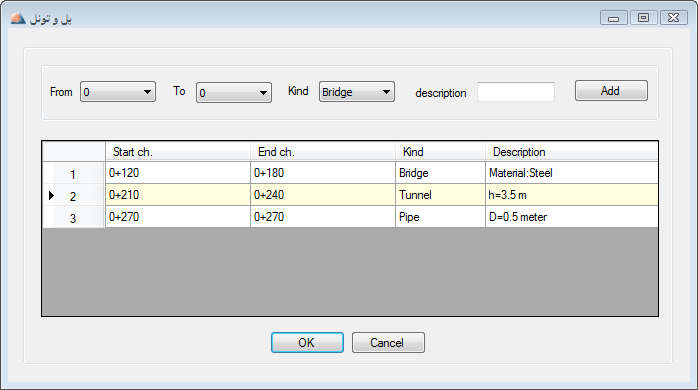Screen dimensions: 698x390
Task: Open the From chainage dropdown
Action: tap(118, 92)
